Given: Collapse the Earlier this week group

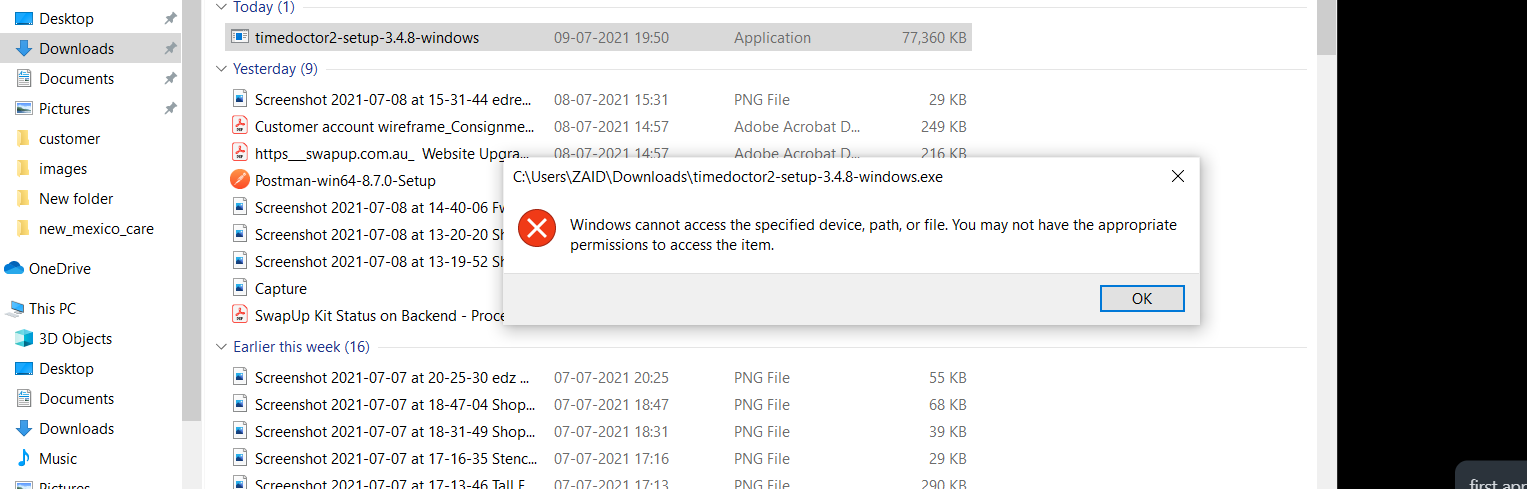Looking at the screenshot, I should click(221, 347).
